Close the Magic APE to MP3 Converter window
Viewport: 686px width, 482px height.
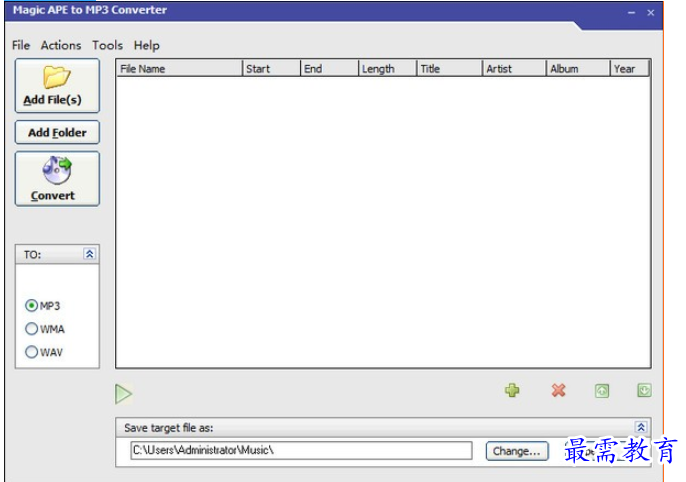tap(651, 13)
